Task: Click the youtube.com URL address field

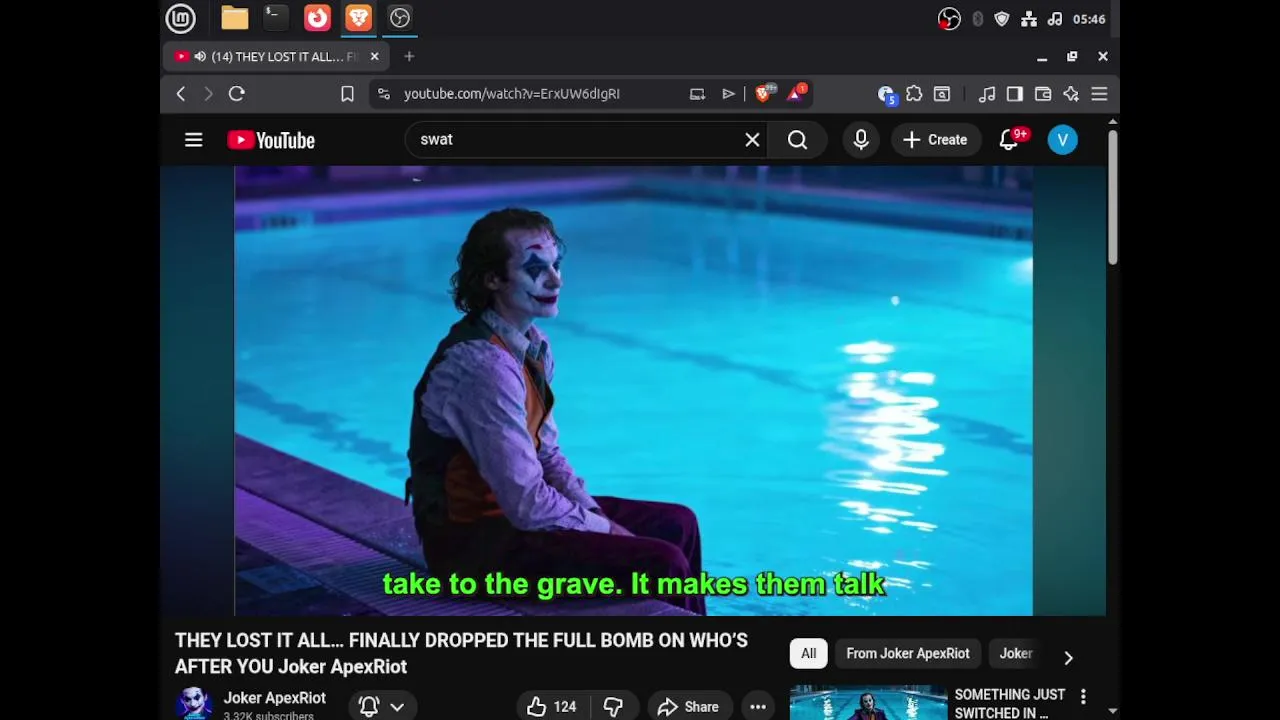Action: coord(512,94)
